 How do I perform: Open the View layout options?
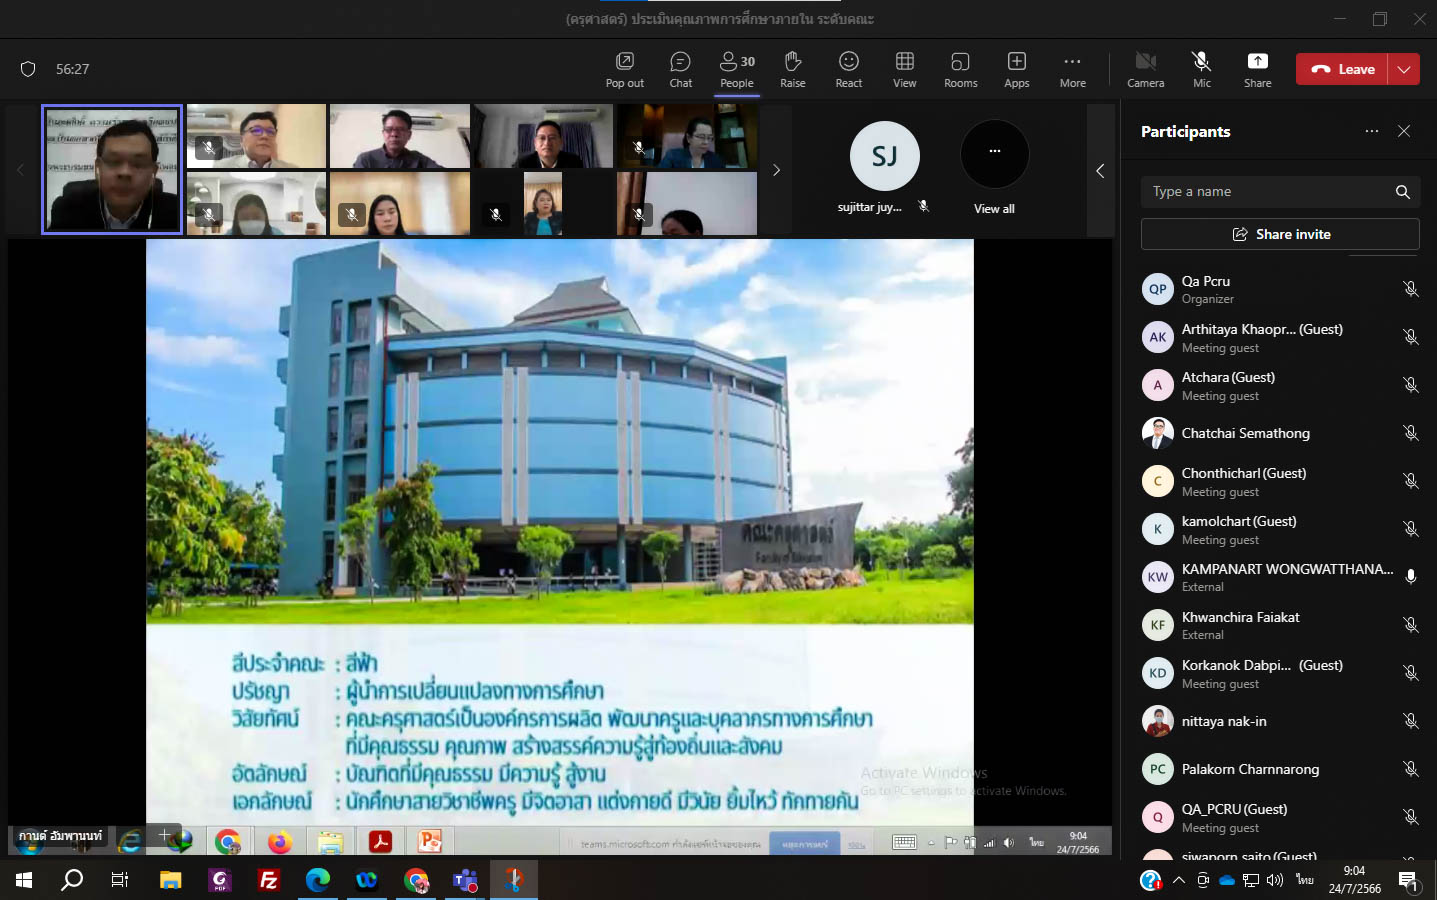[904, 69]
